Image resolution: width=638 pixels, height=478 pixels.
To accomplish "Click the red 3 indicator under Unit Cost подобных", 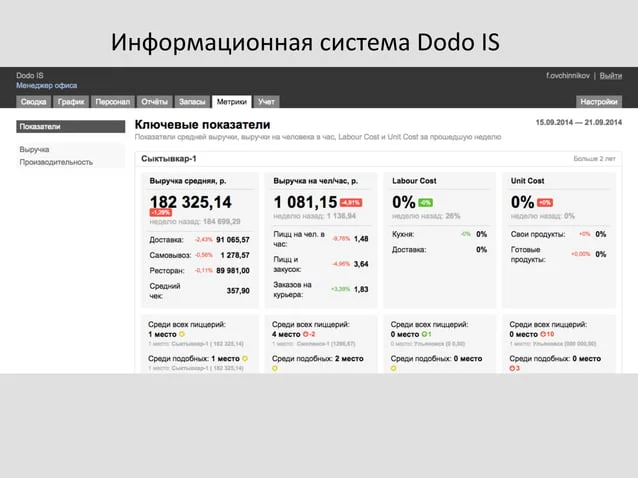I will (514, 369).
